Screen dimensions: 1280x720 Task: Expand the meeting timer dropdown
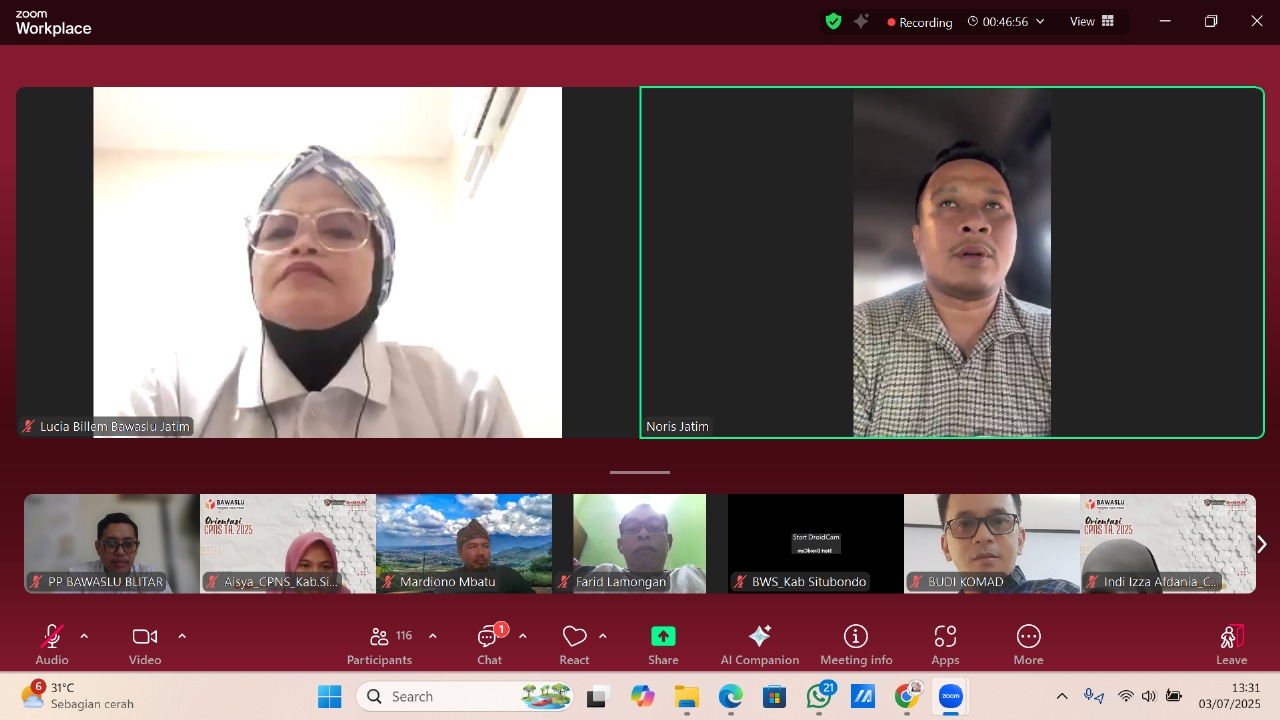pyautogui.click(x=1040, y=21)
